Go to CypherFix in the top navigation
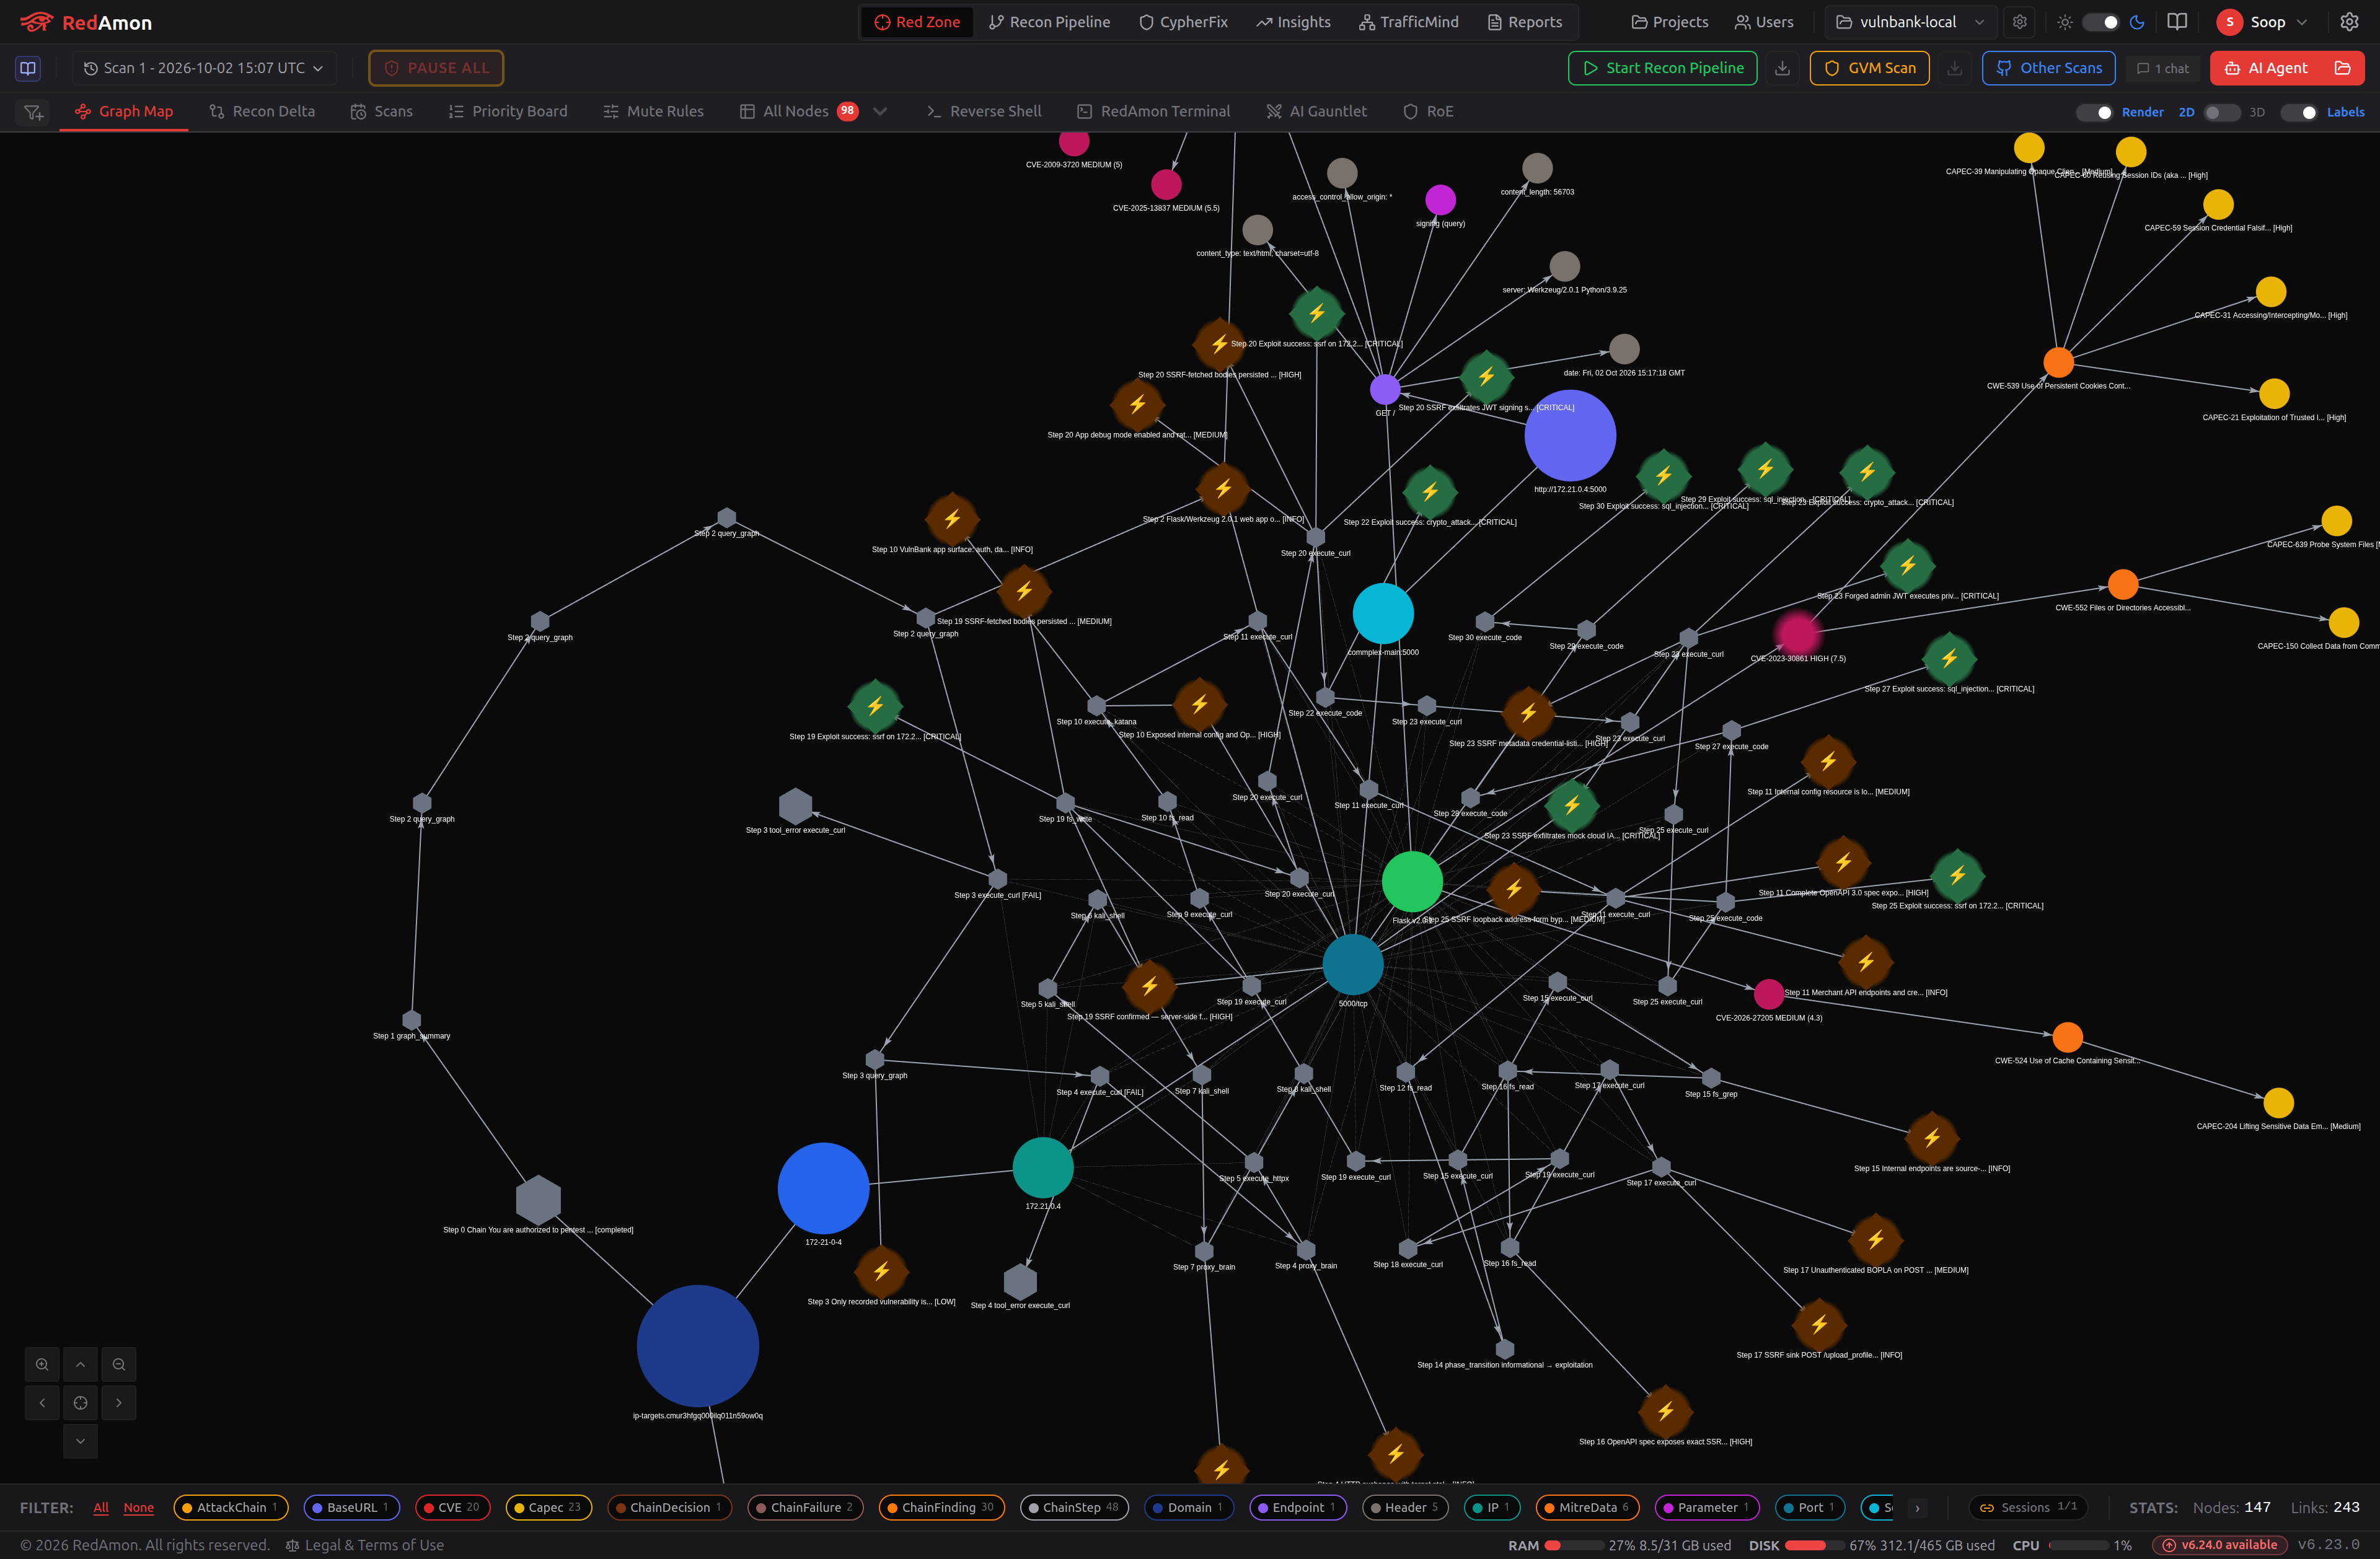Image resolution: width=2380 pixels, height=1559 pixels. 1184,22
